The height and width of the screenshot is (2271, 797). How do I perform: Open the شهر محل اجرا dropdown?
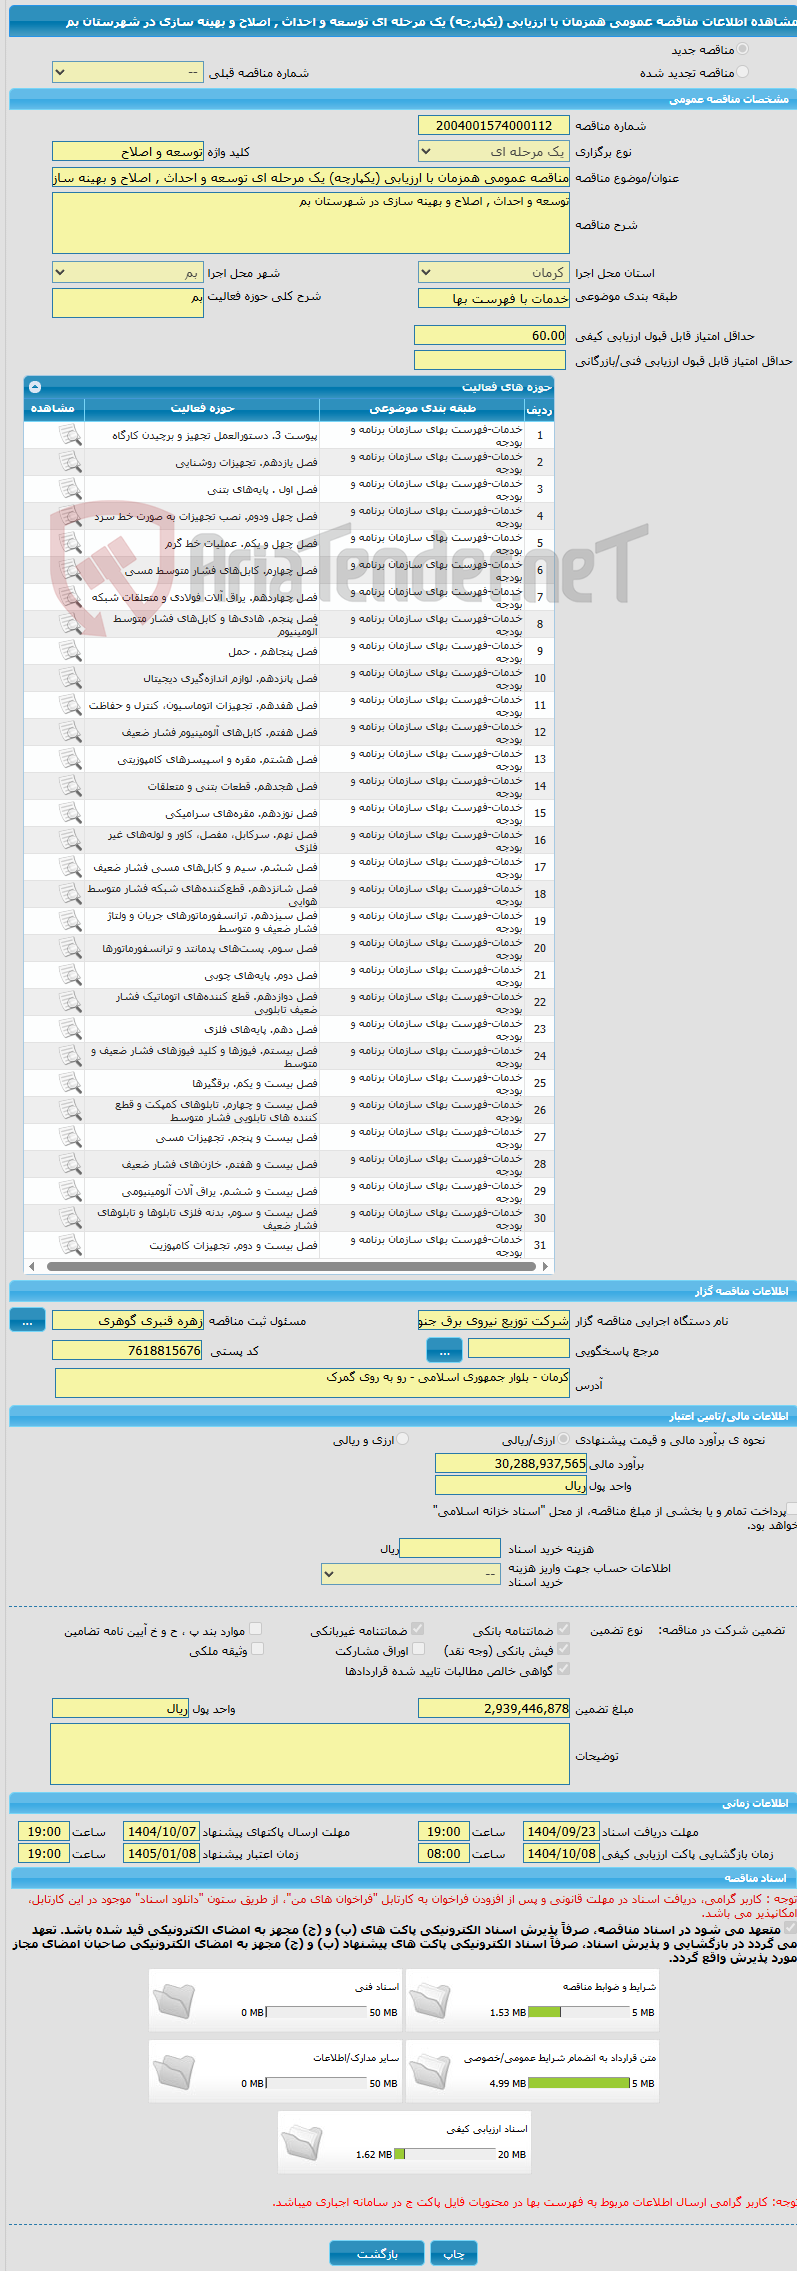coord(128,272)
